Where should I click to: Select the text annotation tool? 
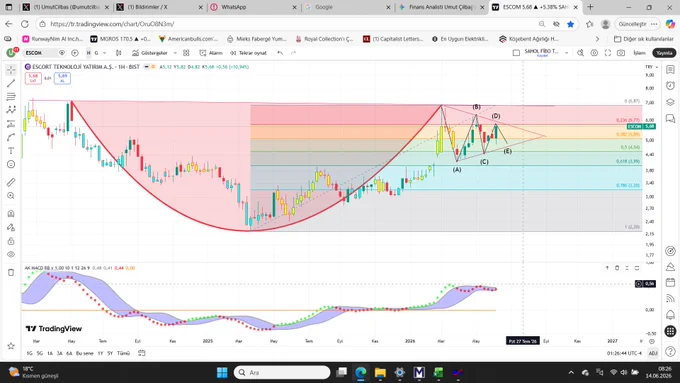pyautogui.click(x=11, y=151)
